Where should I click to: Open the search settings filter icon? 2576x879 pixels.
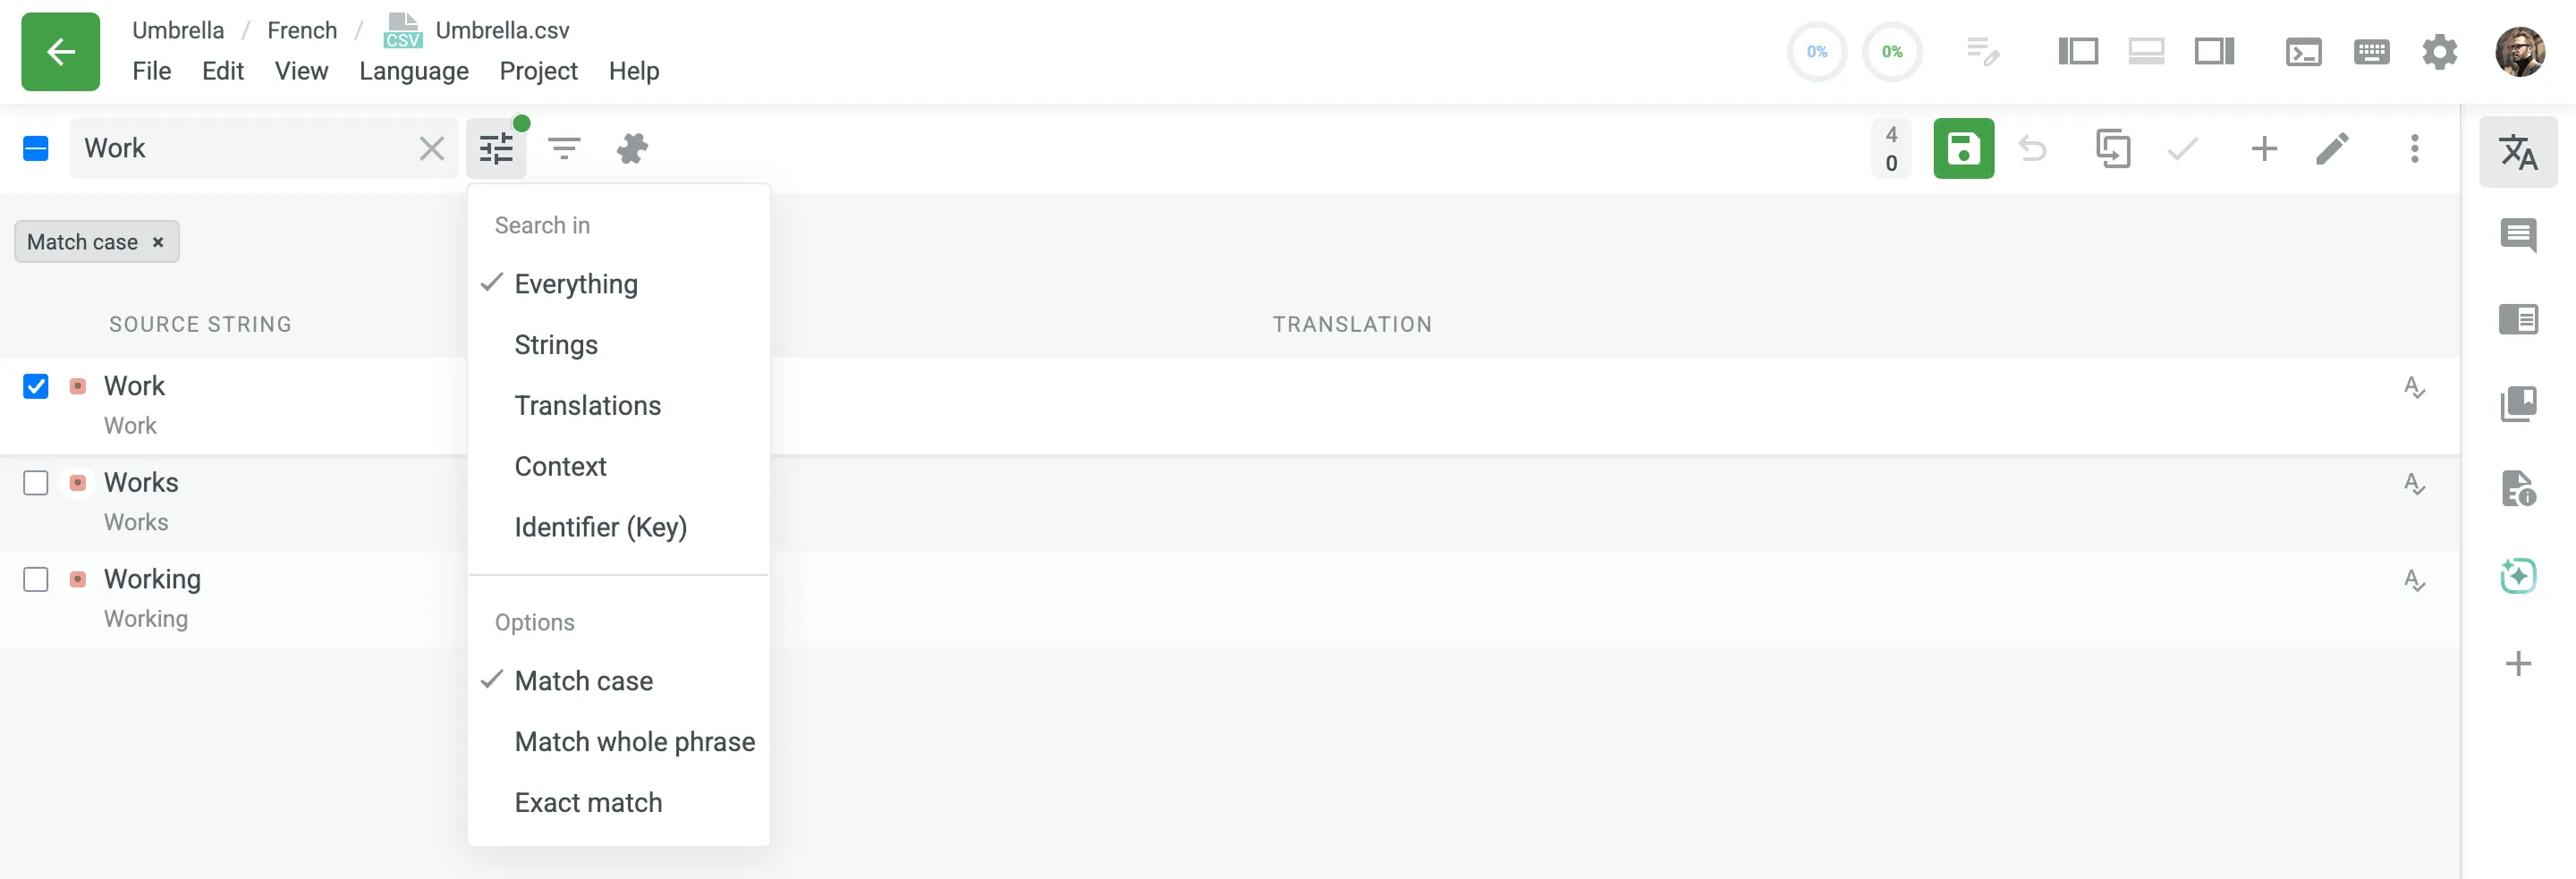(x=497, y=148)
